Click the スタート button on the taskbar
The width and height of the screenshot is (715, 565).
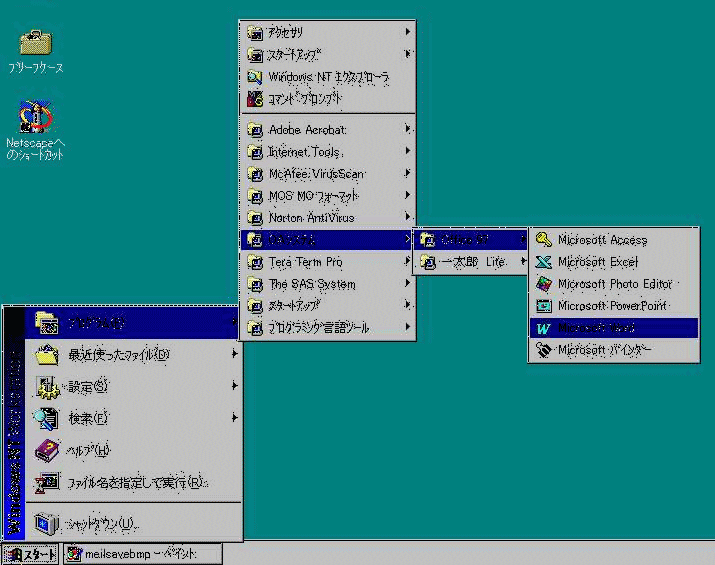tap(30, 554)
